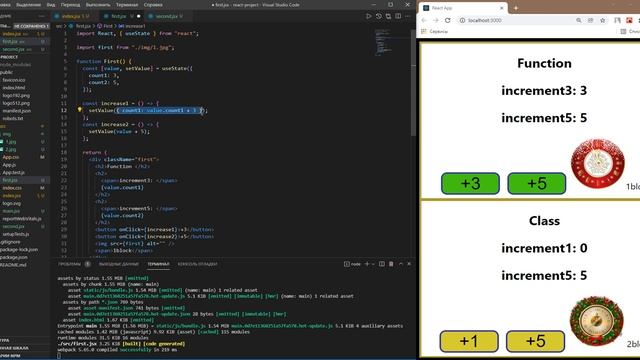Viewport: 640px width, 360px height.
Task: Open the Справка menu
Action: 153,5
